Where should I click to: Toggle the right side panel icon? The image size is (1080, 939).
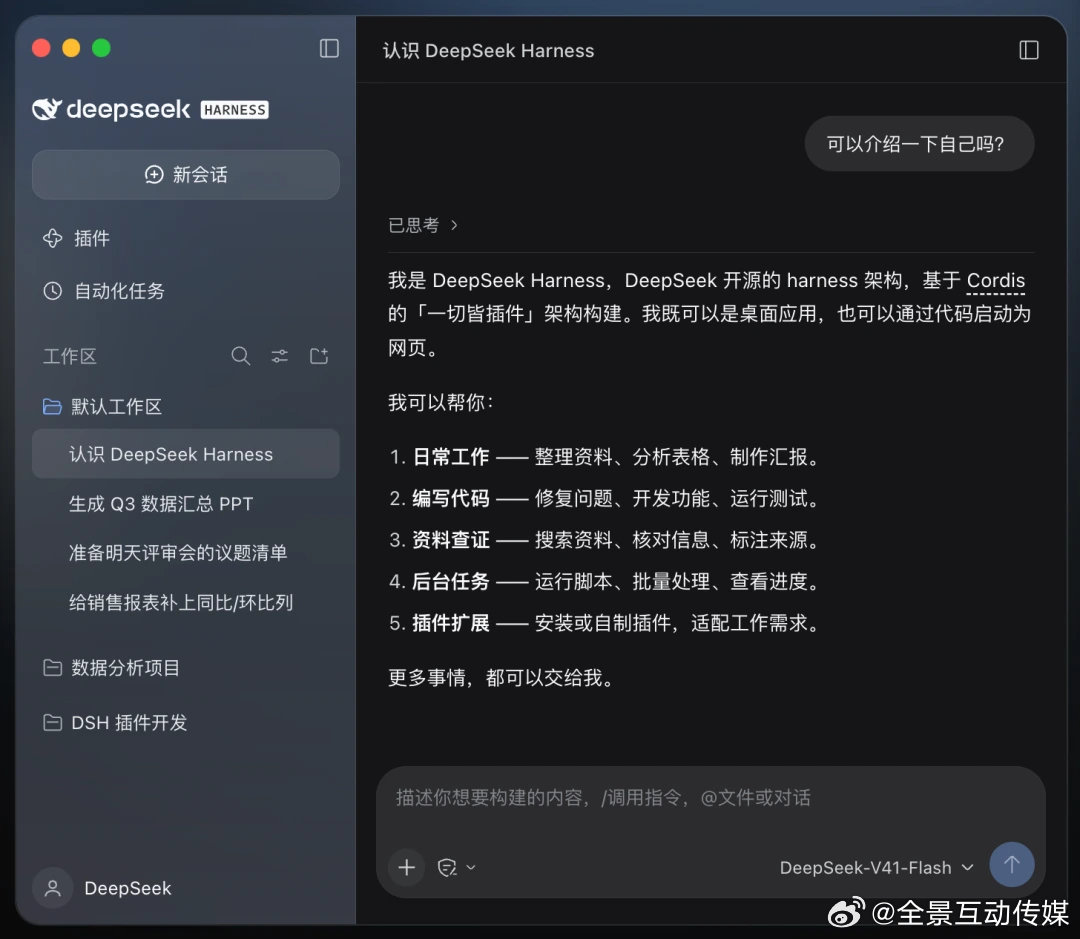point(1028,50)
